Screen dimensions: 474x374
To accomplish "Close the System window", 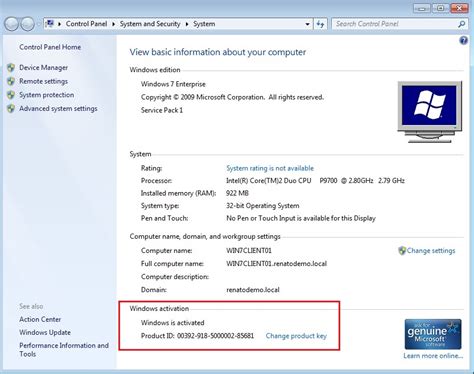I will 460,8.
